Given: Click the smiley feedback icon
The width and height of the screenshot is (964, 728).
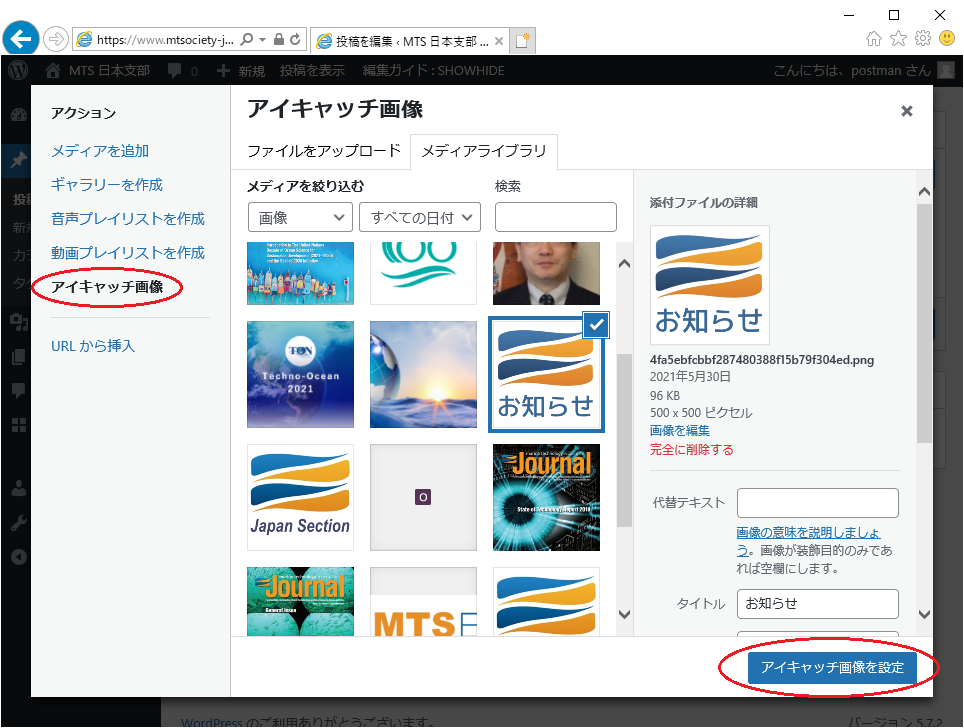Looking at the screenshot, I should (946, 39).
